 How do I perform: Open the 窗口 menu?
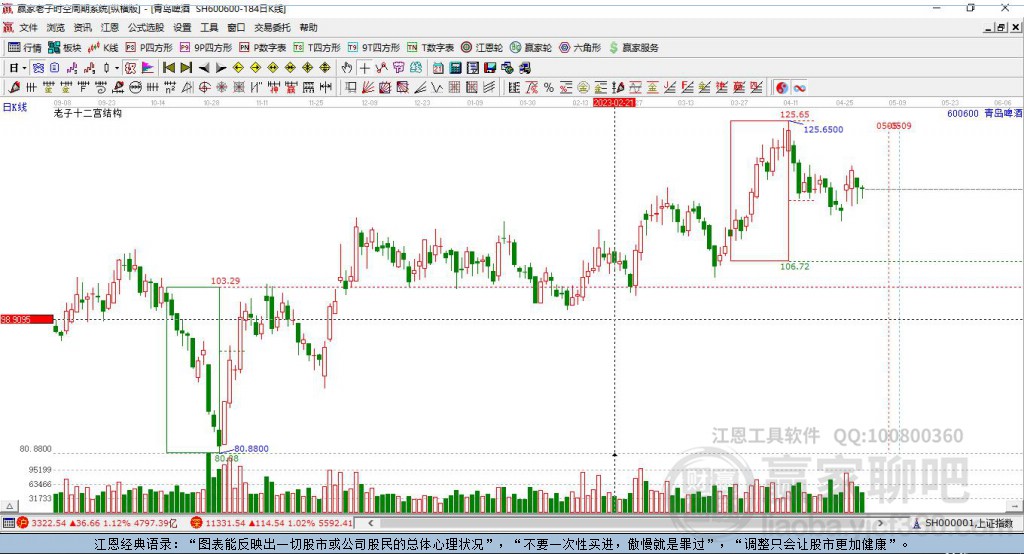coord(236,27)
